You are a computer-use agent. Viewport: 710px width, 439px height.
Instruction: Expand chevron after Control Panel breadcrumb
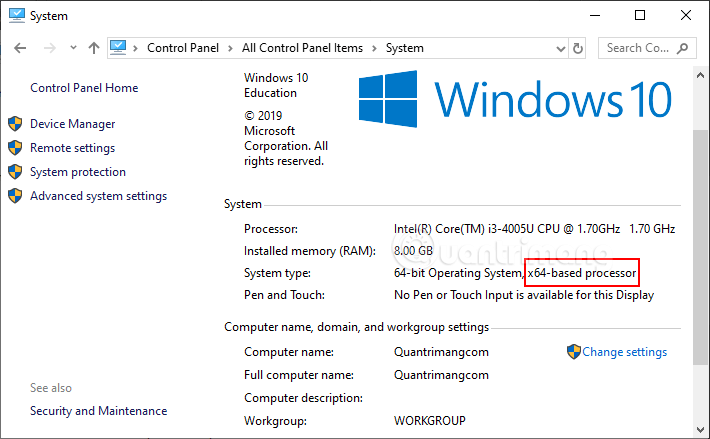point(232,48)
